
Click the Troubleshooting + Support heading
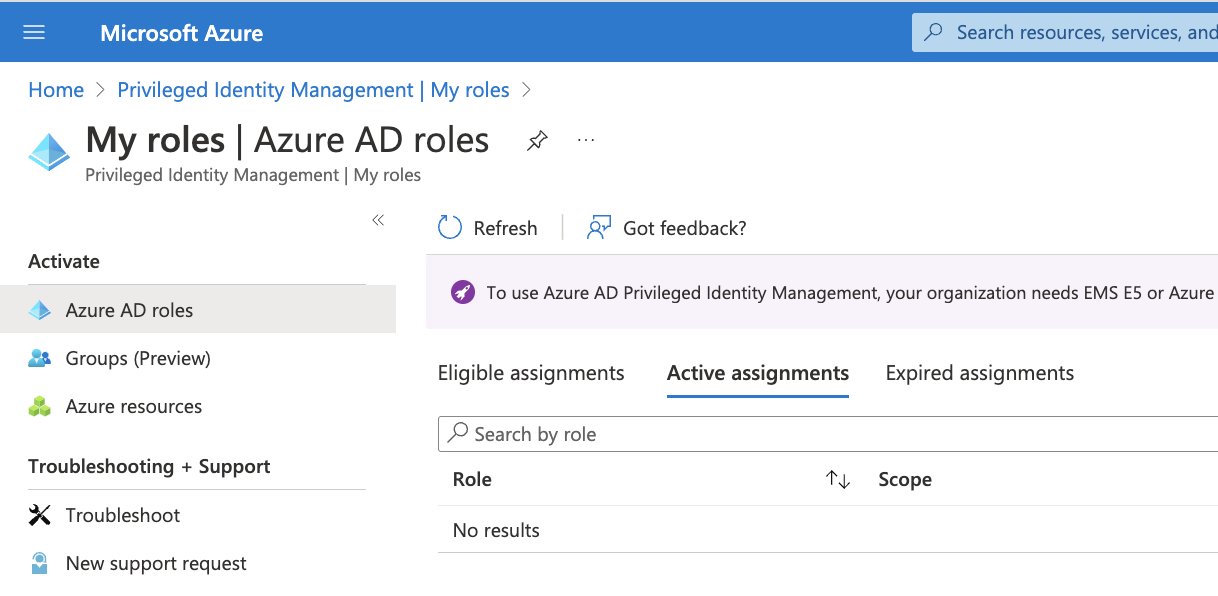149,466
